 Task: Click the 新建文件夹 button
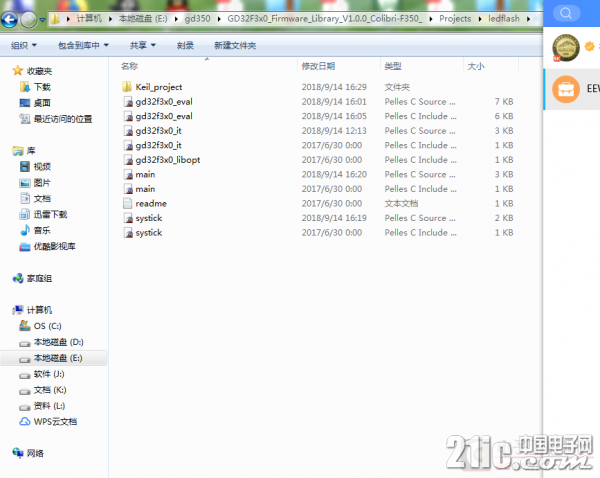tap(235, 46)
